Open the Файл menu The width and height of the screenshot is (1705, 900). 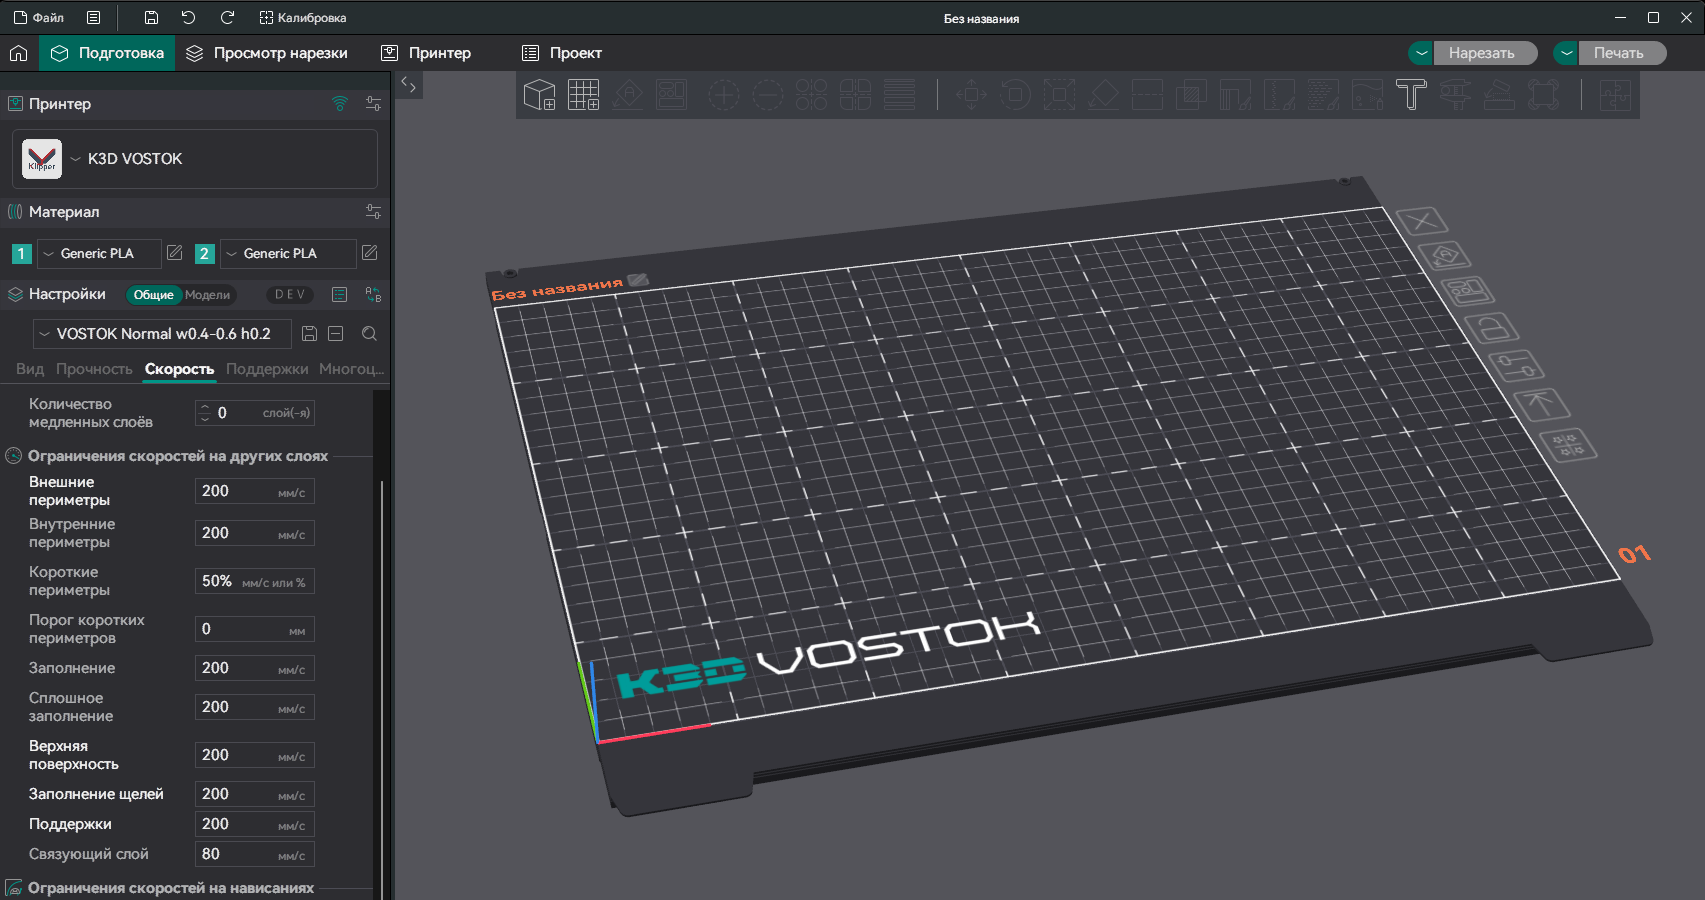tap(39, 18)
